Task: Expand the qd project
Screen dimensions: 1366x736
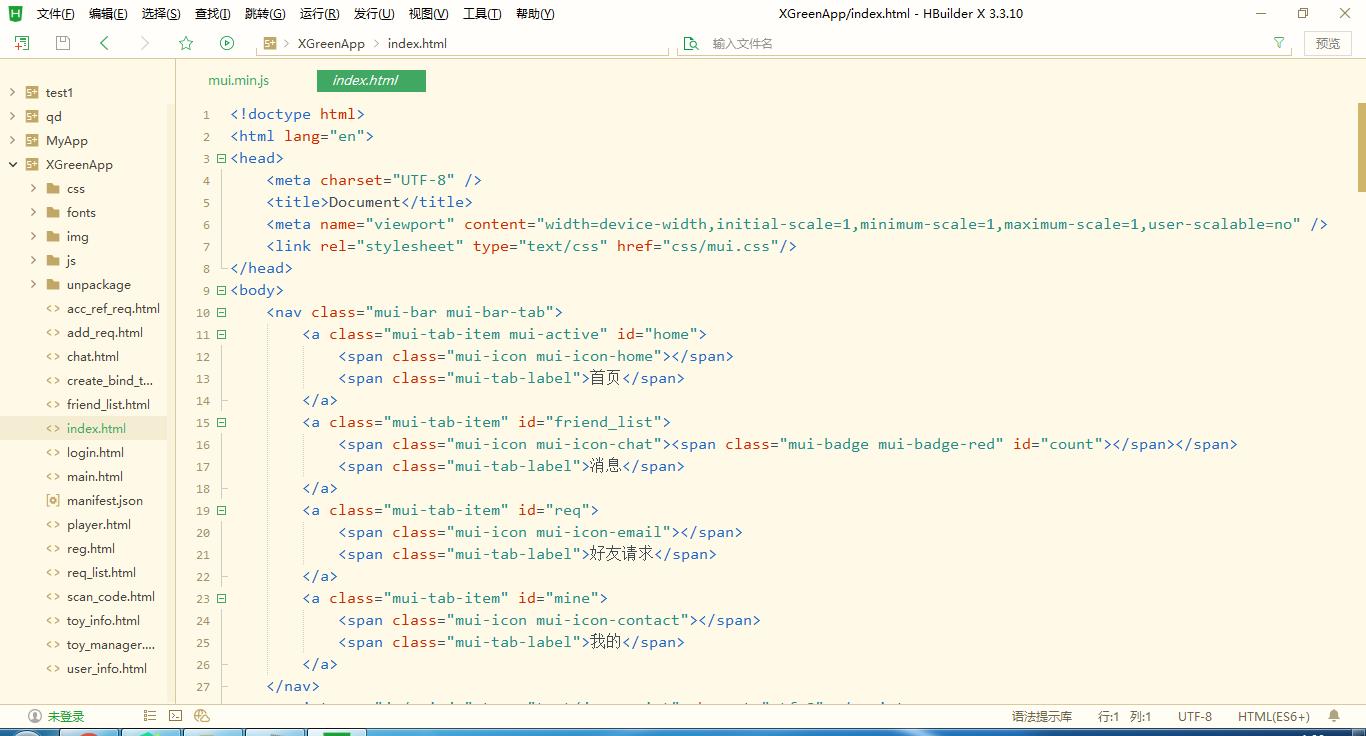Action: (12, 116)
